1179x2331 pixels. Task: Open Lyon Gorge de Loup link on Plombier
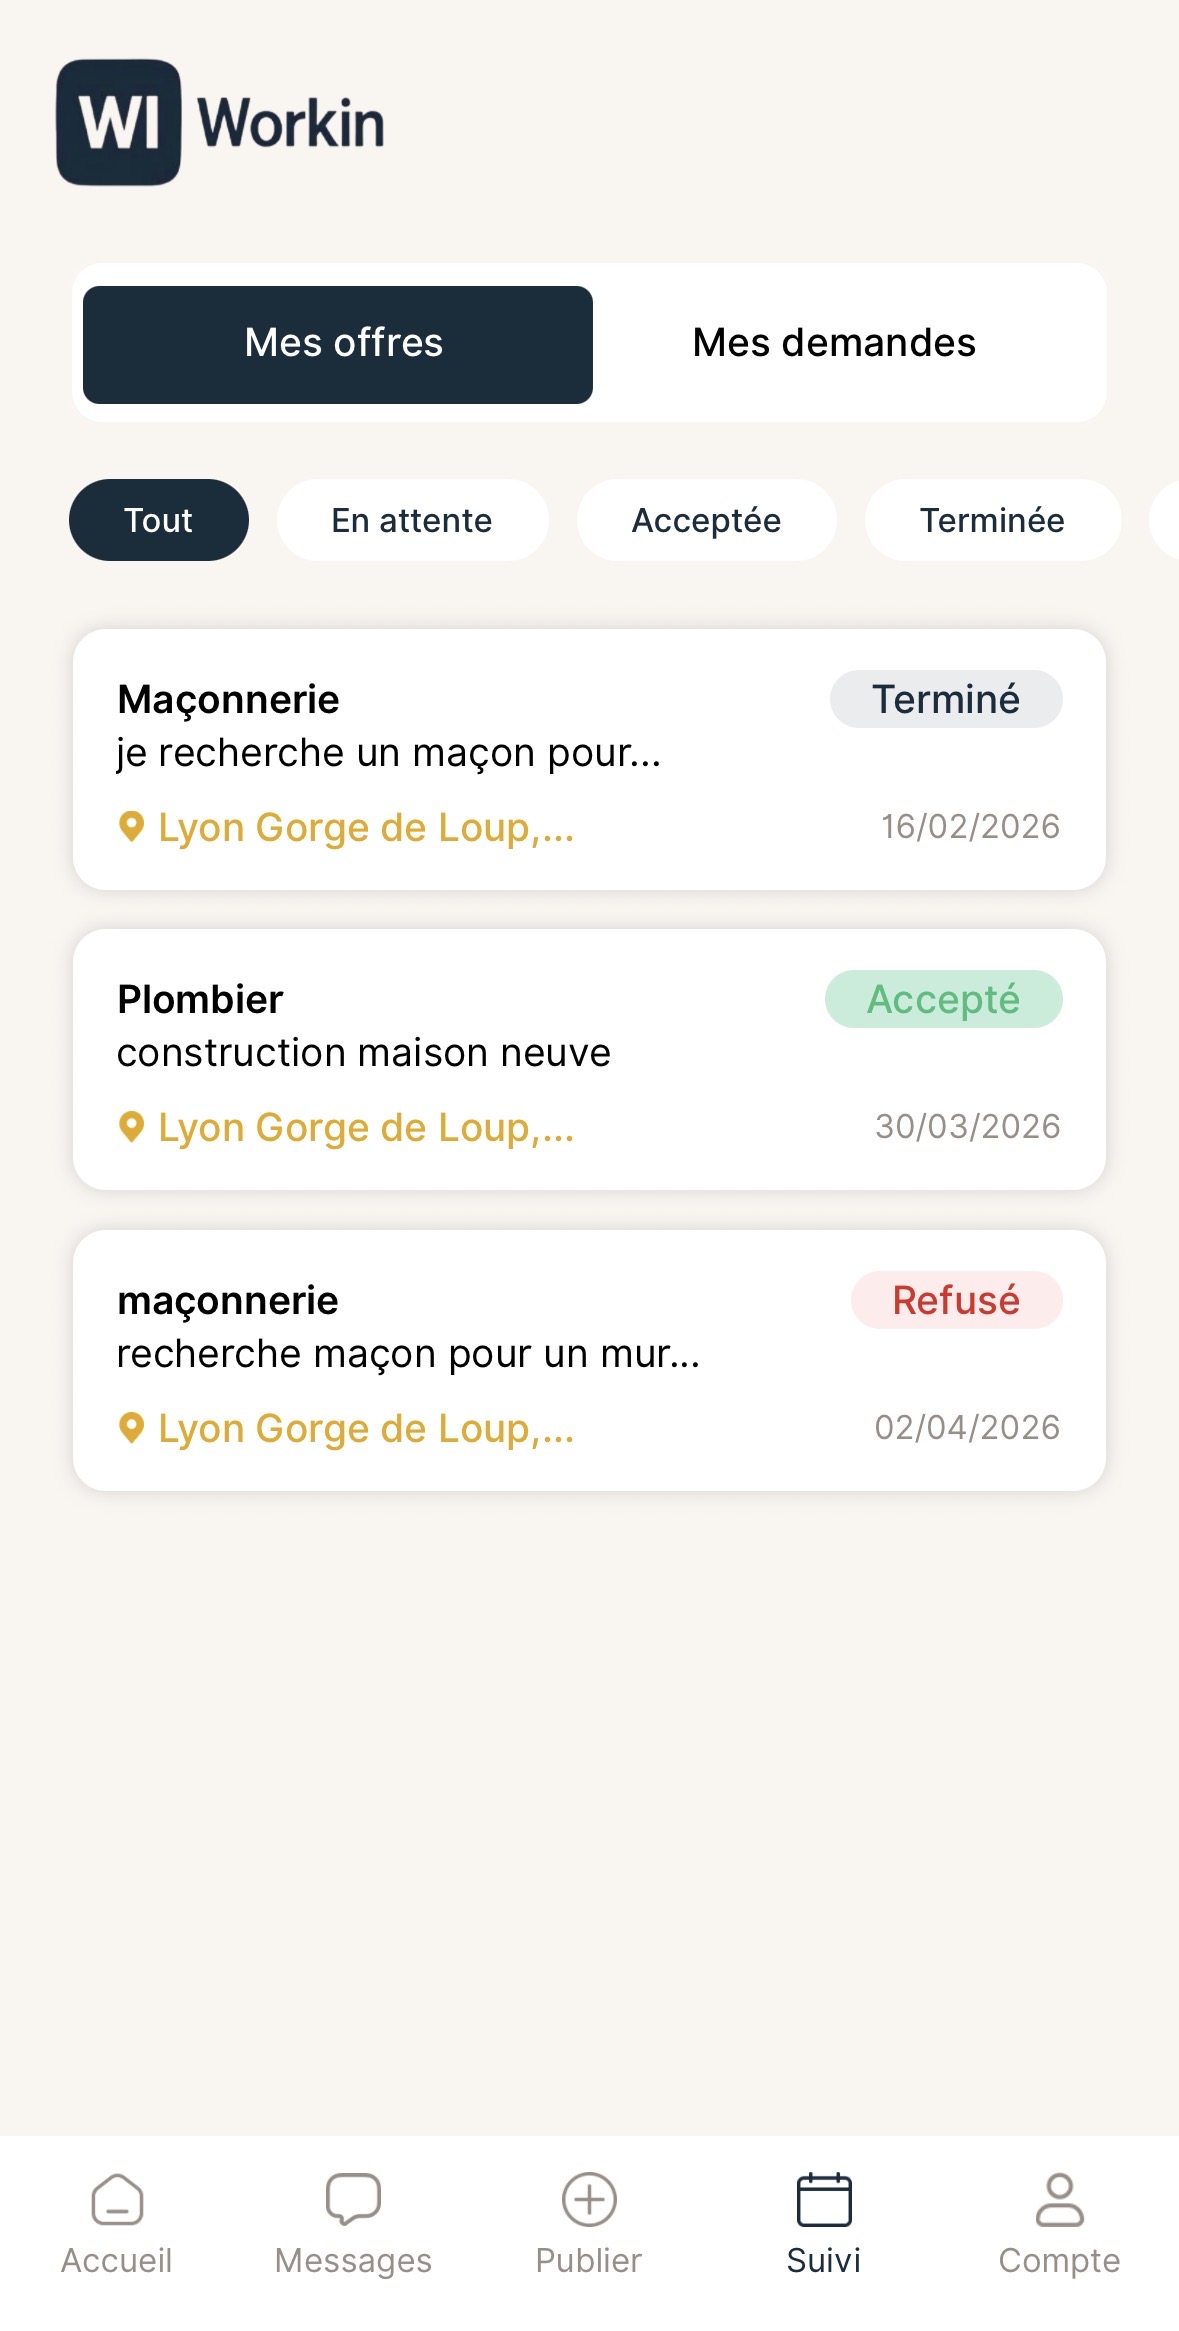366,1128
